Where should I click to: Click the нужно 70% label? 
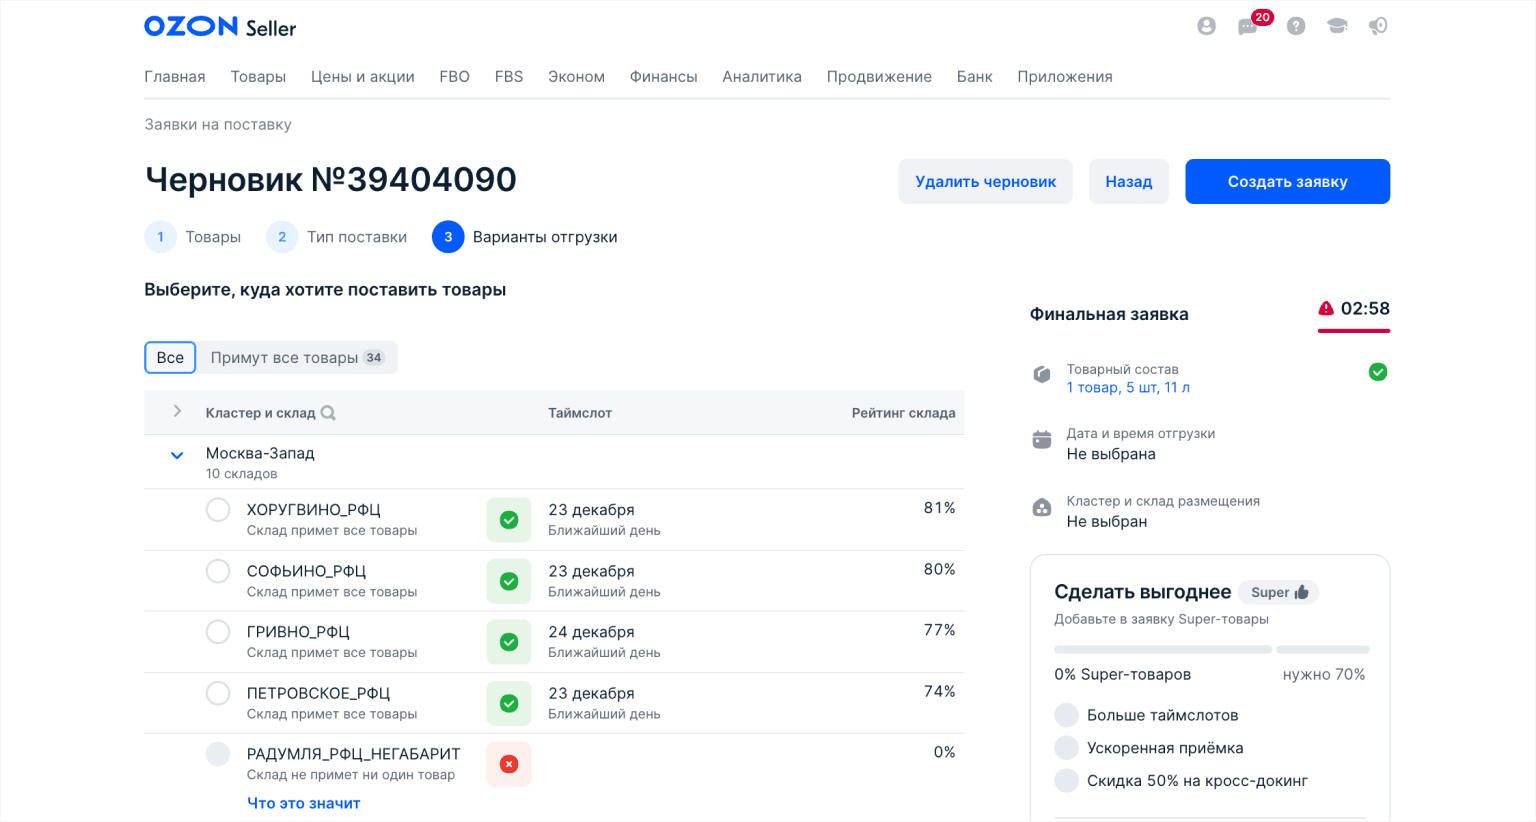click(x=1324, y=675)
